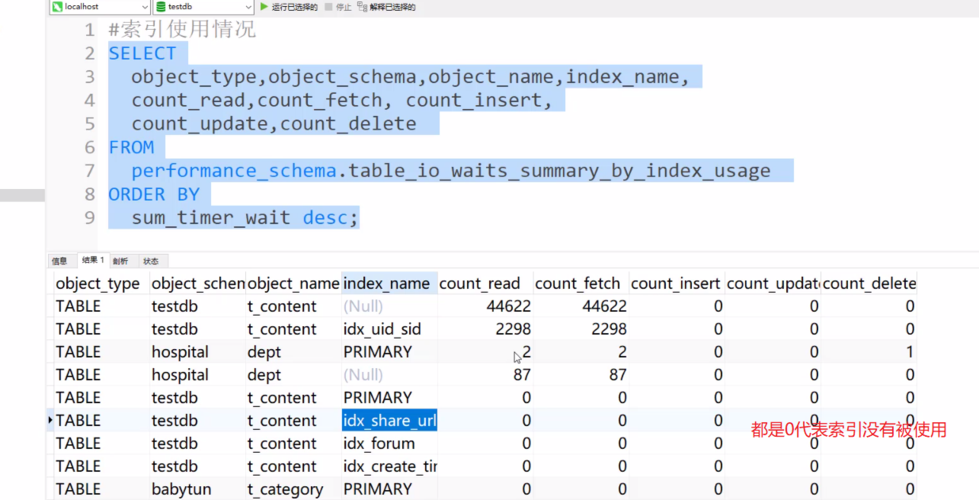Click the count_read column header
Image resolution: width=979 pixels, height=500 pixels.
click(485, 283)
